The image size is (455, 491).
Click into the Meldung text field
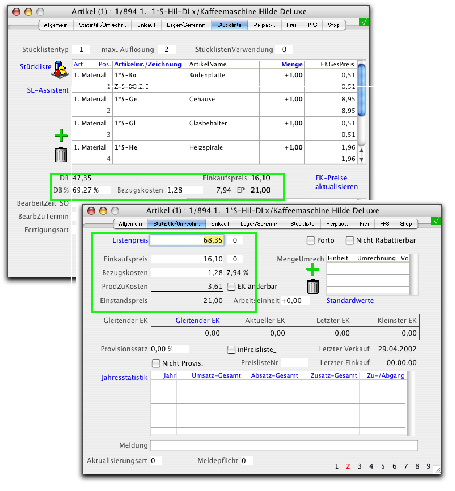[284, 445]
